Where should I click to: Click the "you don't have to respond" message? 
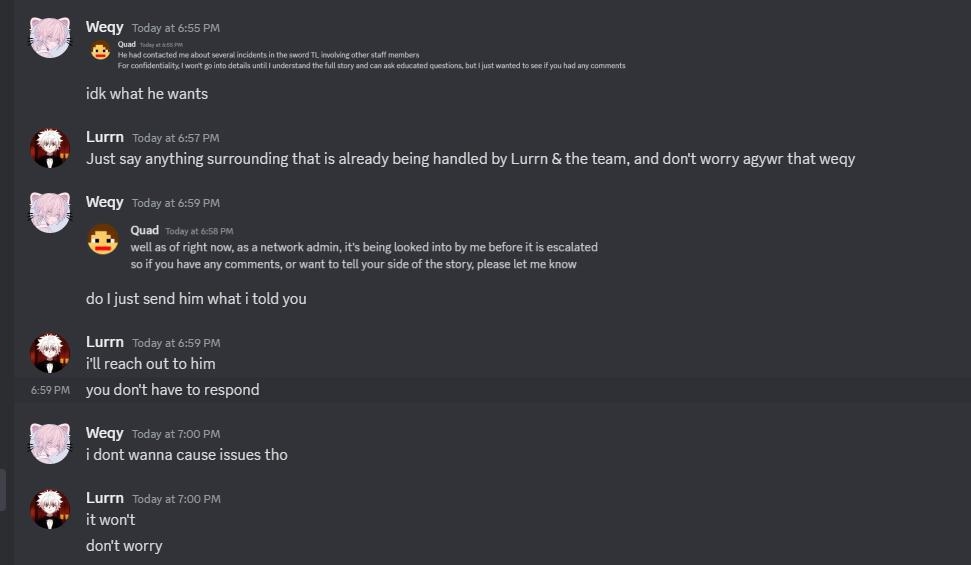coord(172,389)
